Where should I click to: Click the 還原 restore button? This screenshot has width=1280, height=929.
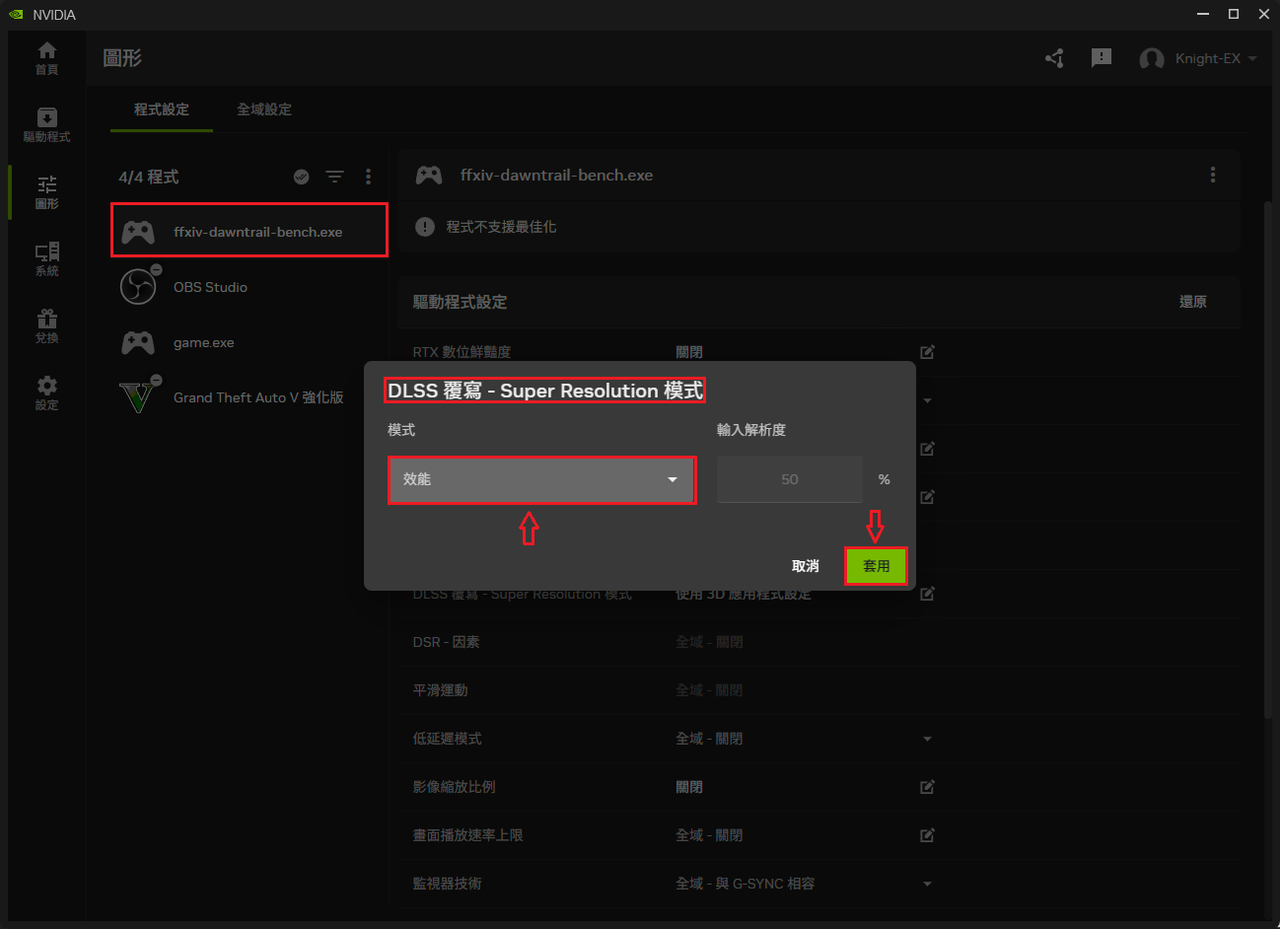(x=1193, y=302)
